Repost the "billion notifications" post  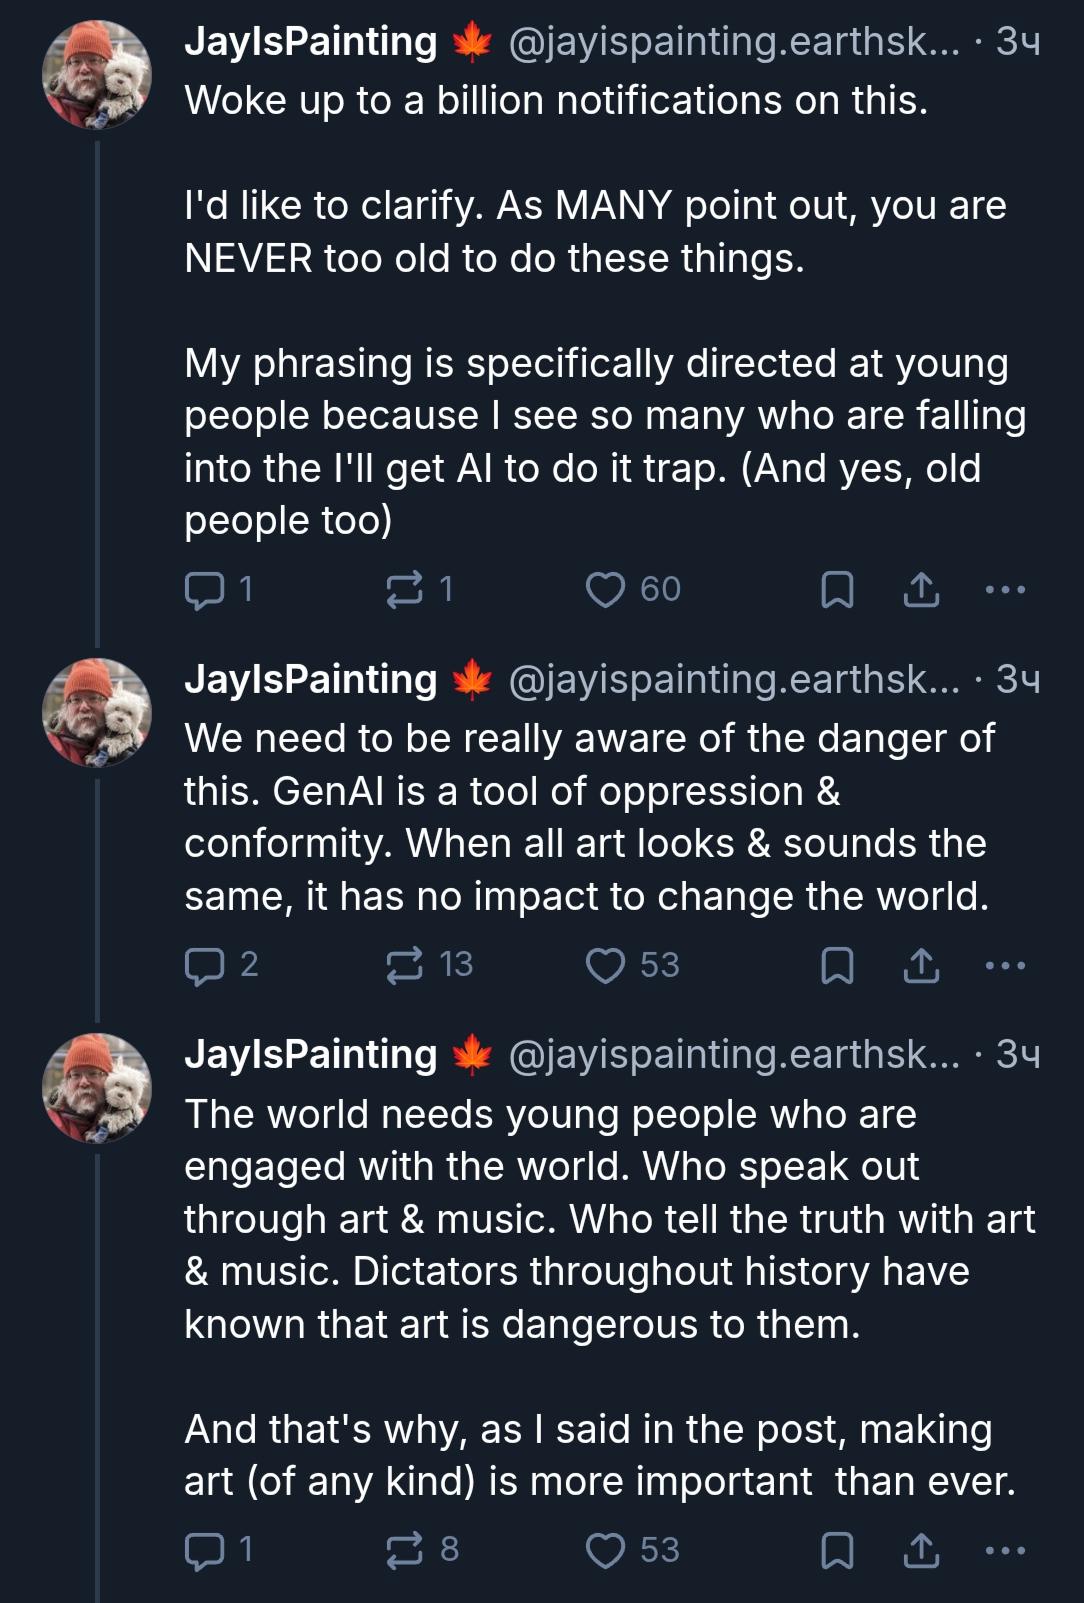(404, 590)
